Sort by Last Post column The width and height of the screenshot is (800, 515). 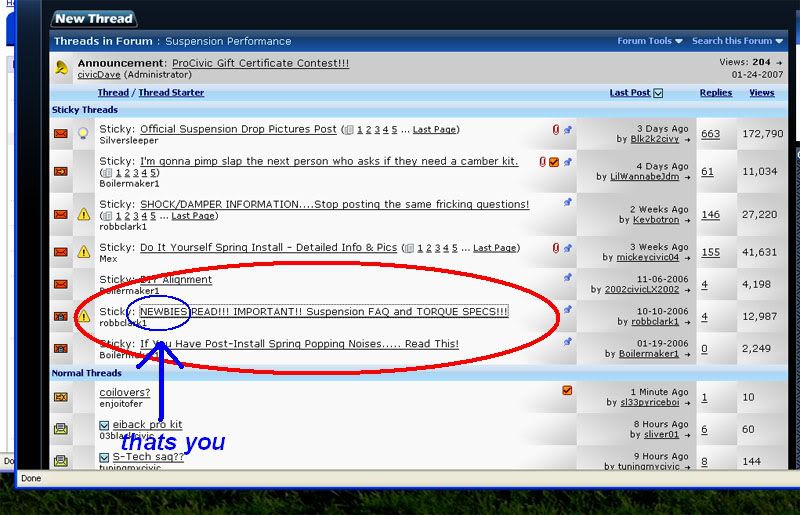point(630,93)
